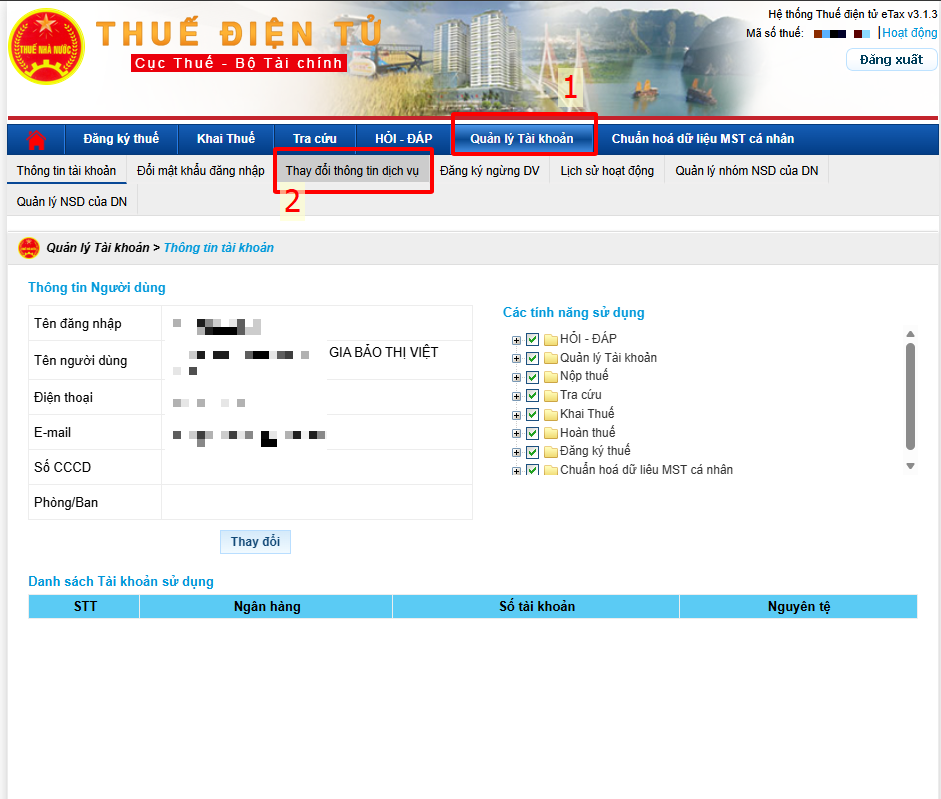
Task: Click the red Home icon in navigation bar
Action: [x=37, y=139]
